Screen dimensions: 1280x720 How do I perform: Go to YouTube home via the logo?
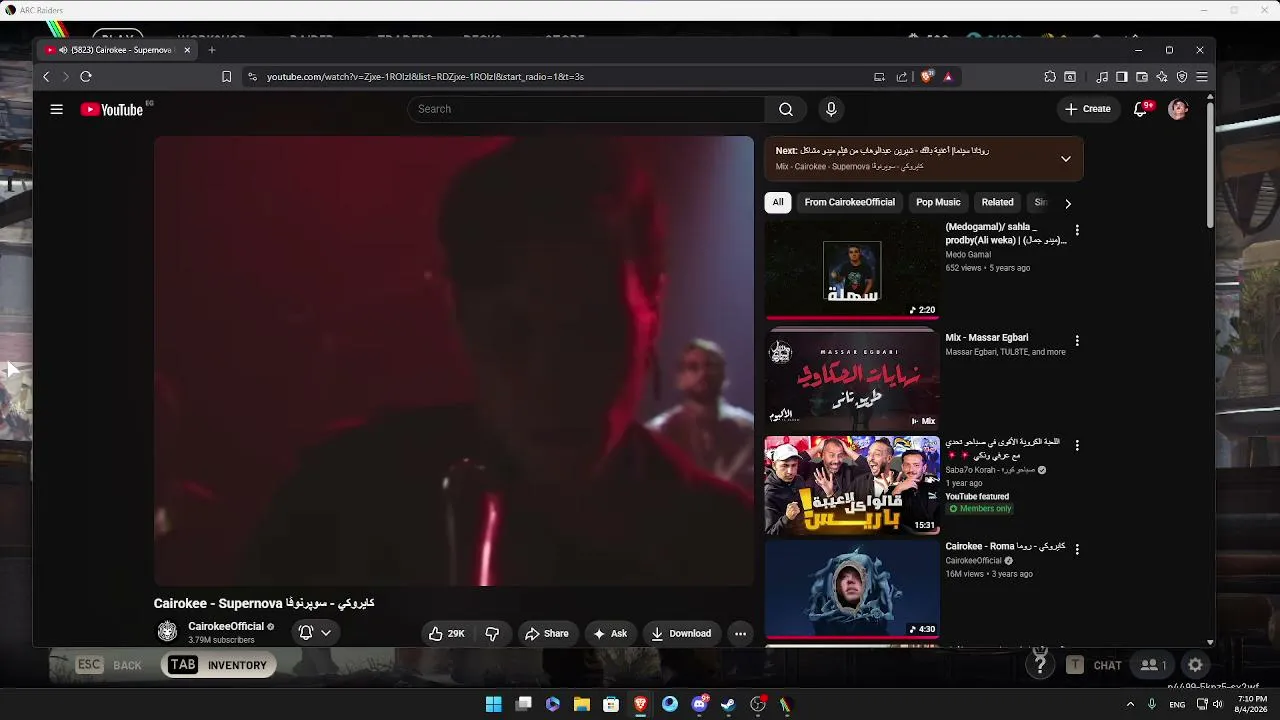pos(112,109)
